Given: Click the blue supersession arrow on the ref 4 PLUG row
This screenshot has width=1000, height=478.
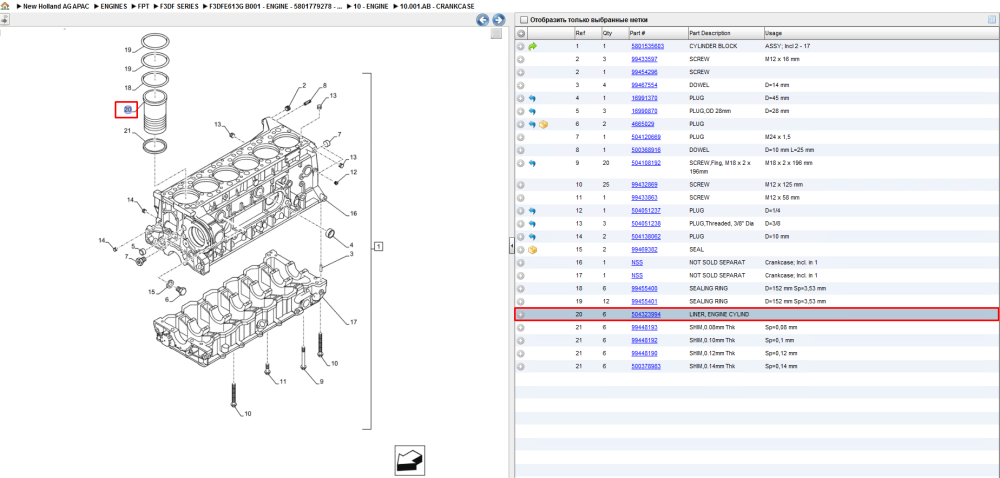Looking at the screenshot, I should (x=533, y=98).
